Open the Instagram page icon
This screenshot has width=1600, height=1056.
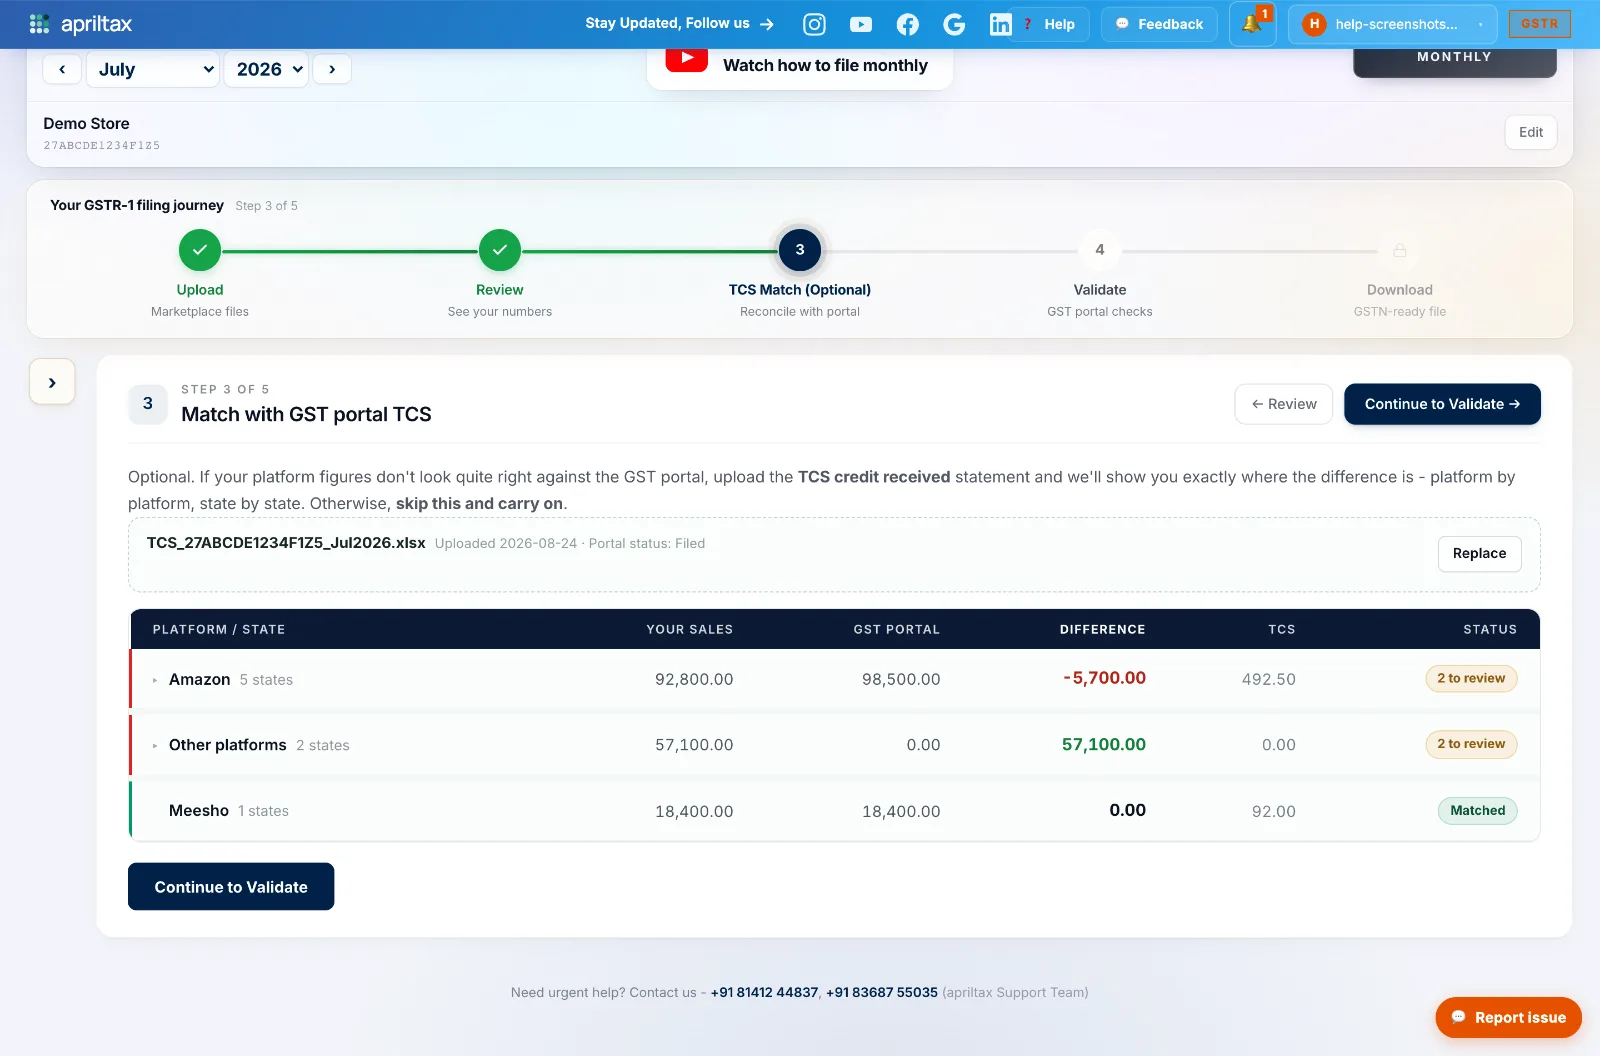coord(815,24)
